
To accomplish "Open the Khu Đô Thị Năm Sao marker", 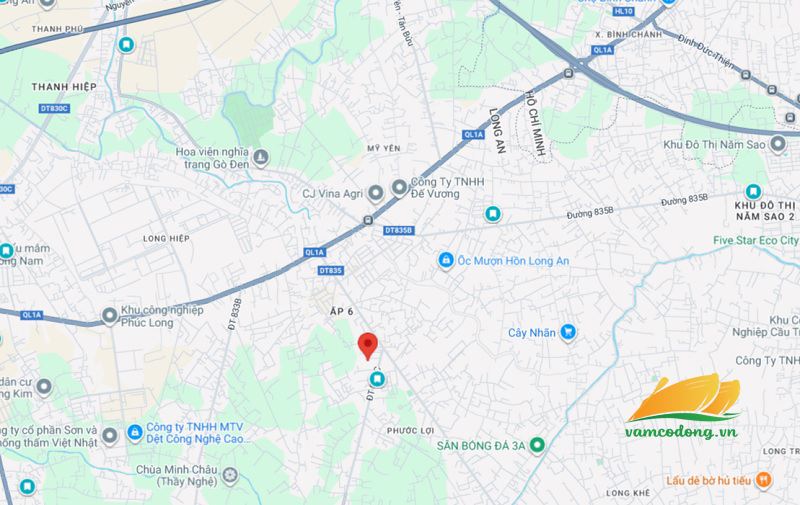I will tap(778, 144).
